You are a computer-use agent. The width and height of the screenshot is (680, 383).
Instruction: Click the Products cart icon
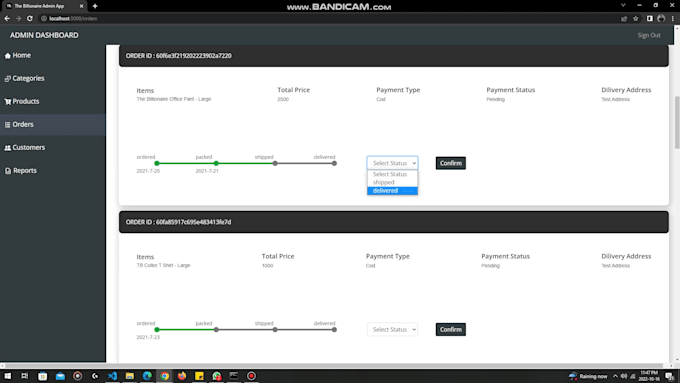tap(7, 101)
